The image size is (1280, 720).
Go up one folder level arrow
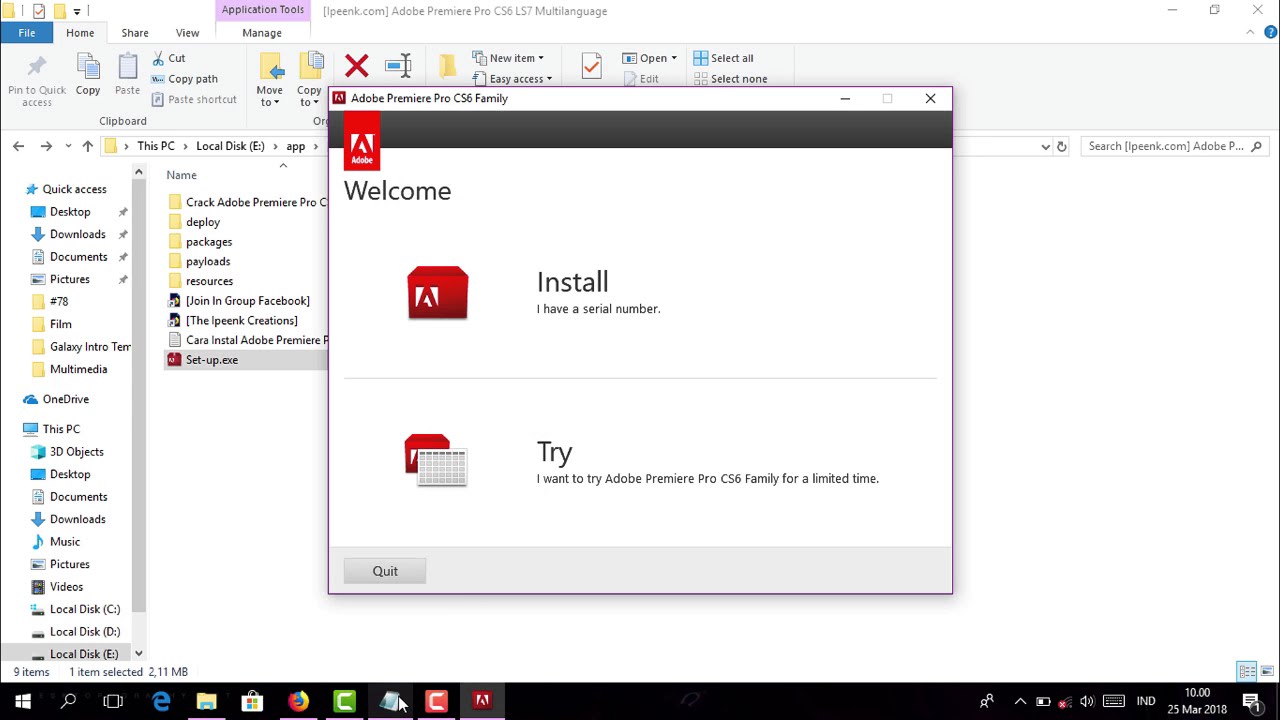pos(88,146)
